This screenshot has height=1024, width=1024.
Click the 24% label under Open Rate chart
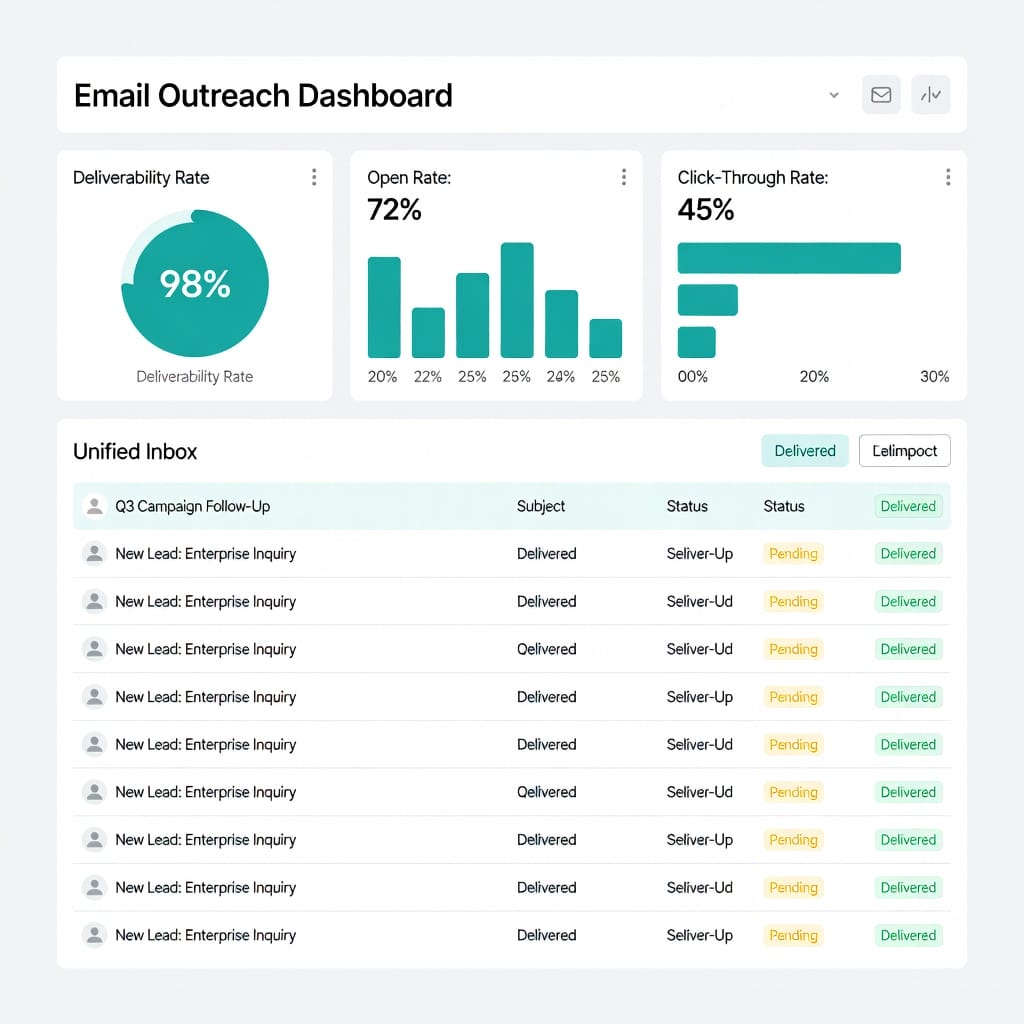[x=560, y=377]
